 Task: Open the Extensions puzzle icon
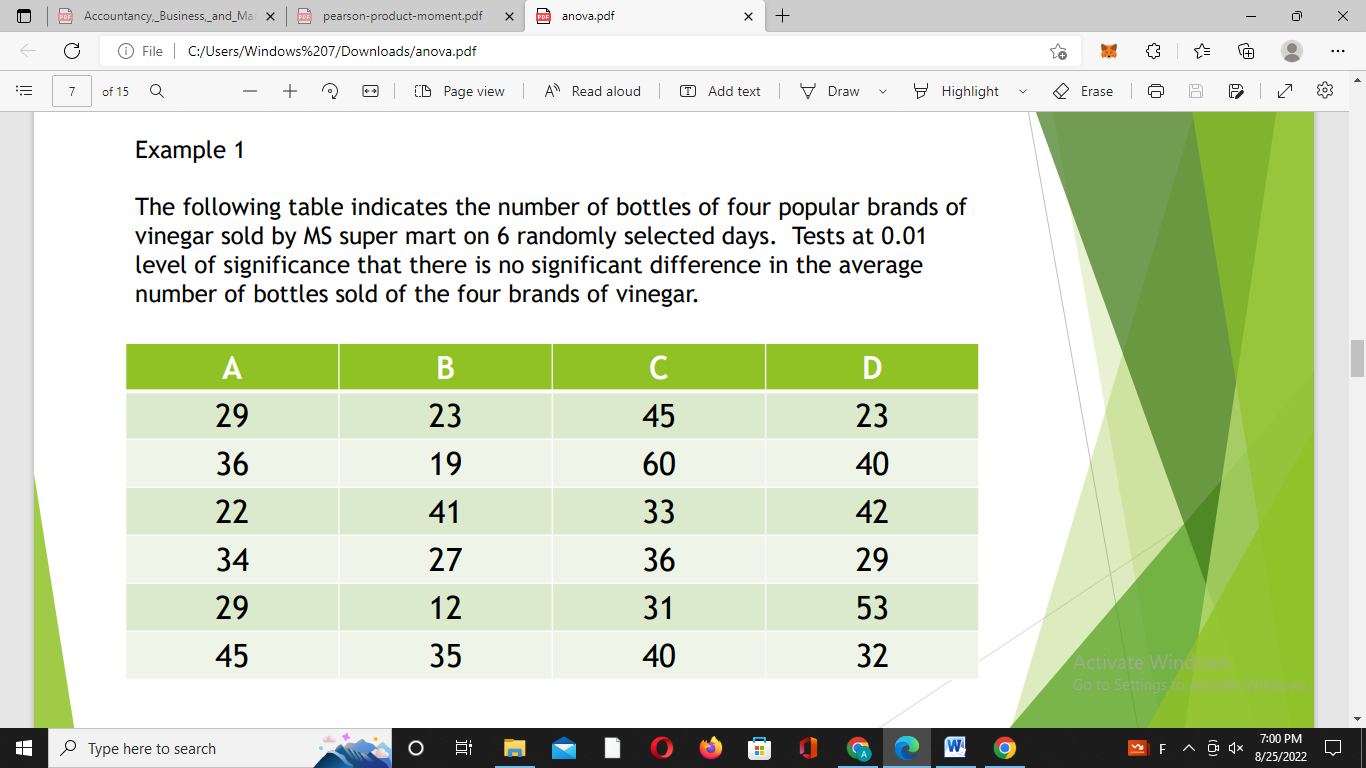[x=1153, y=51]
